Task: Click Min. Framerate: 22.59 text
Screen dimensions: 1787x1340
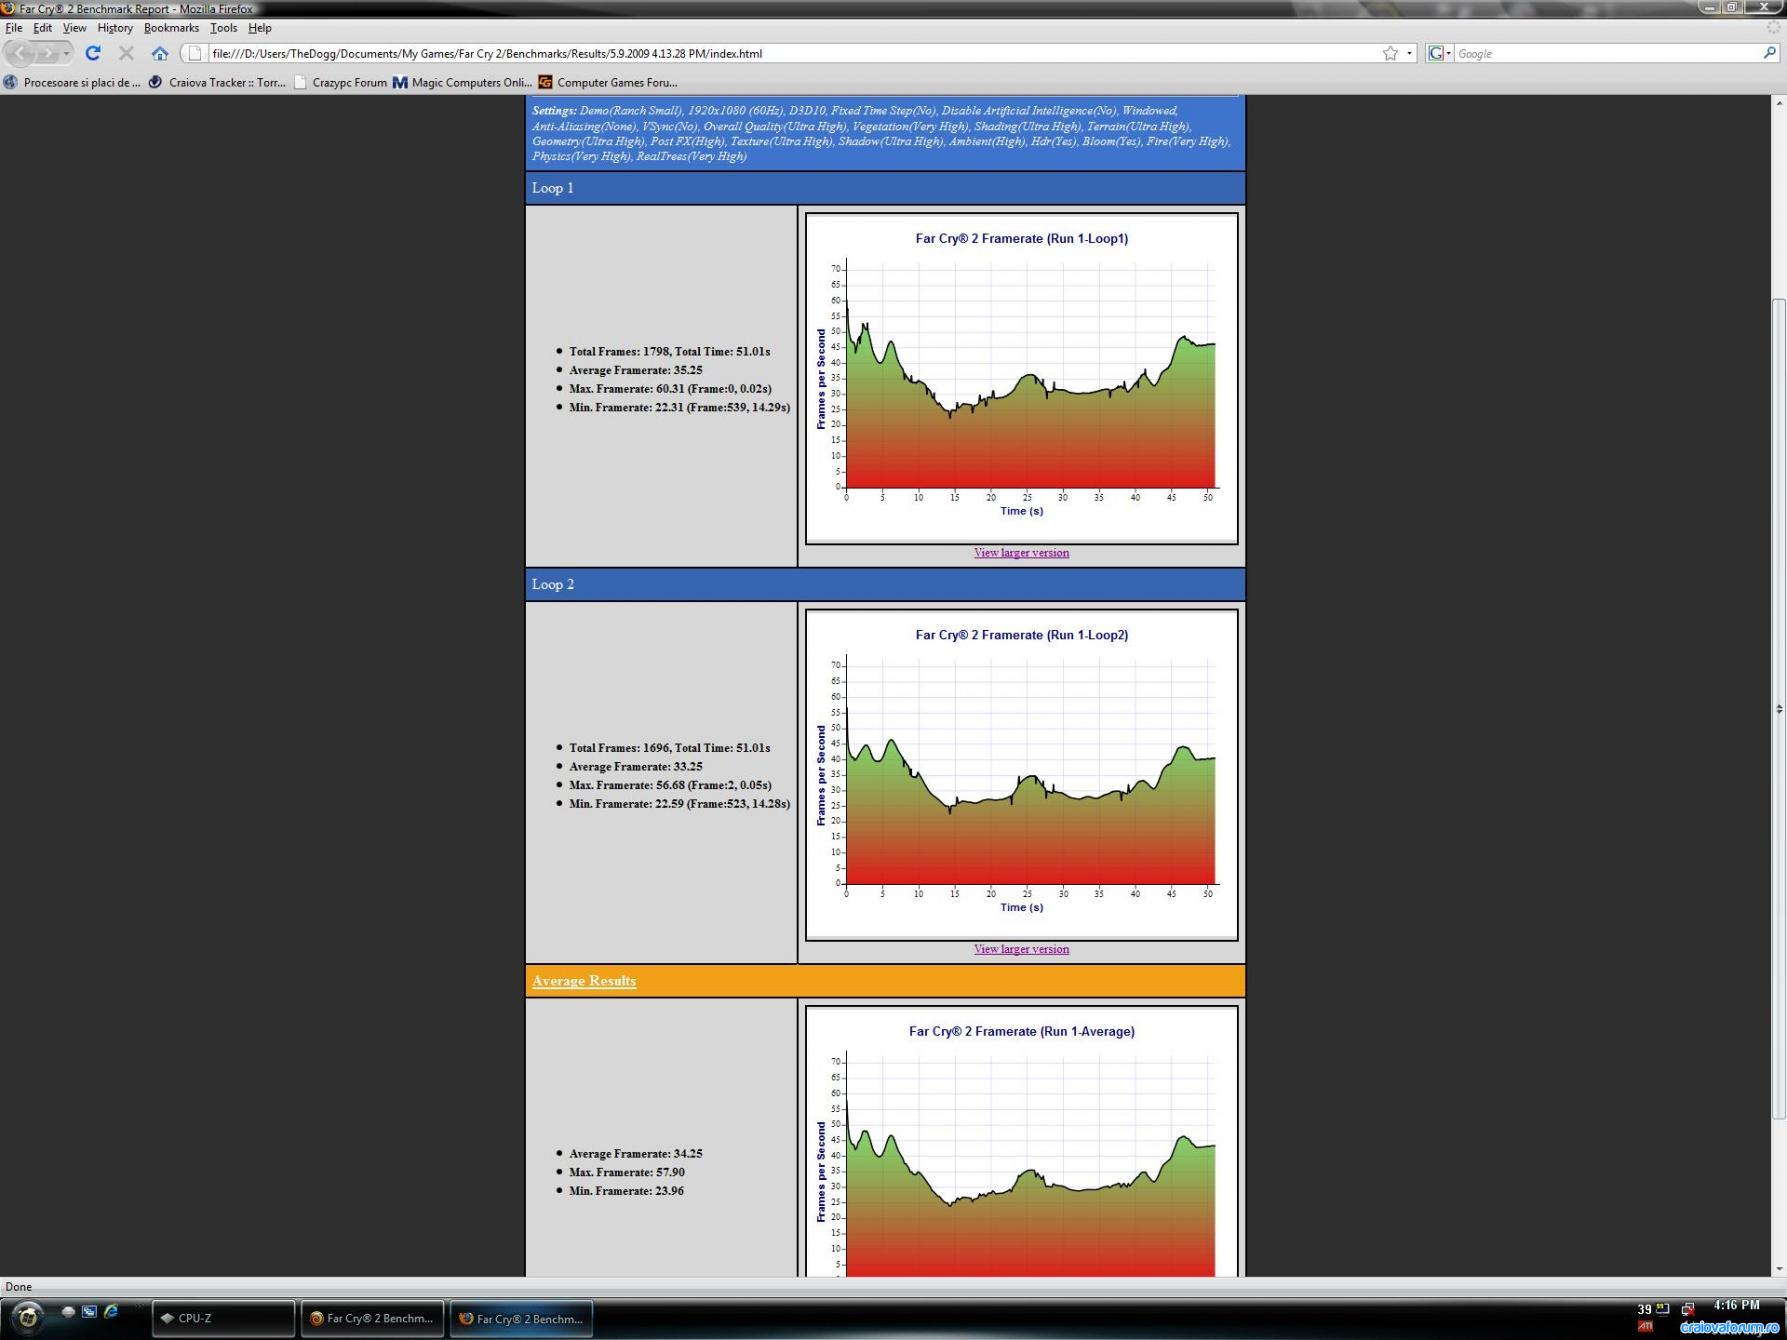Action: (679, 804)
